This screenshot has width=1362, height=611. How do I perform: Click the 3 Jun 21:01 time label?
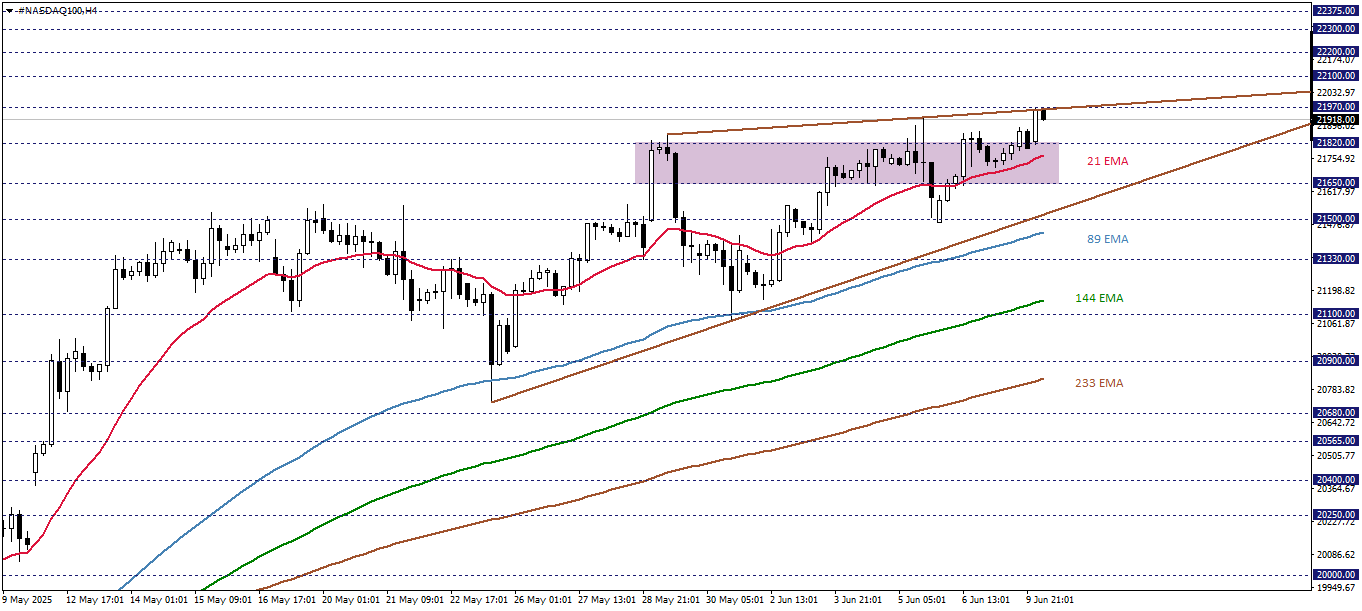[x=860, y=601]
